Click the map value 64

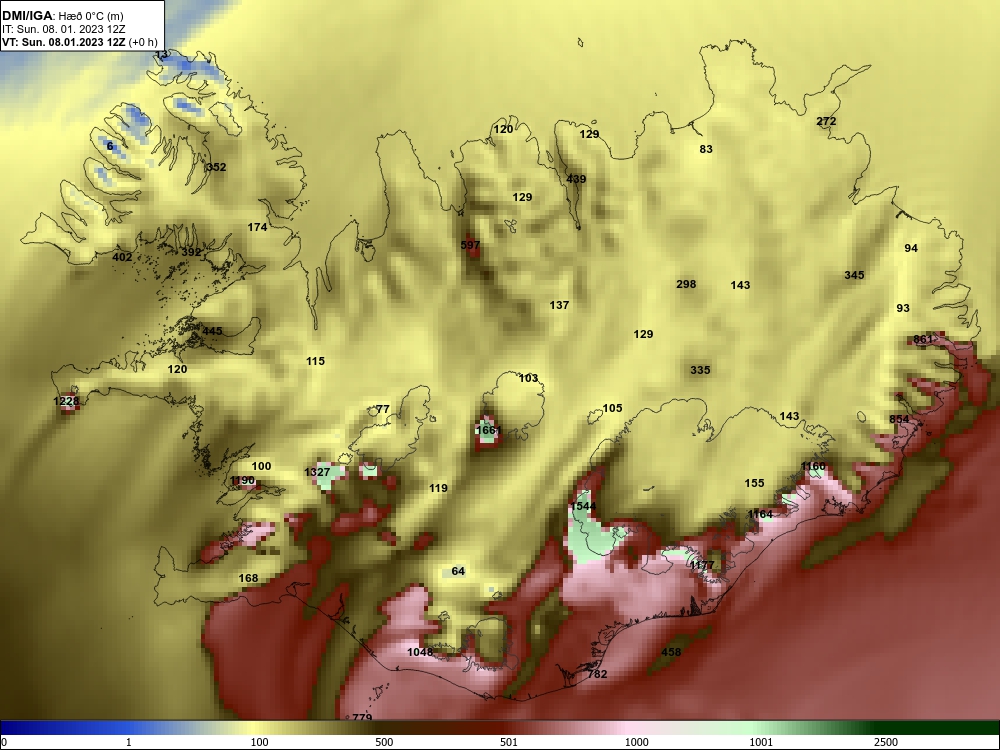pos(459,571)
